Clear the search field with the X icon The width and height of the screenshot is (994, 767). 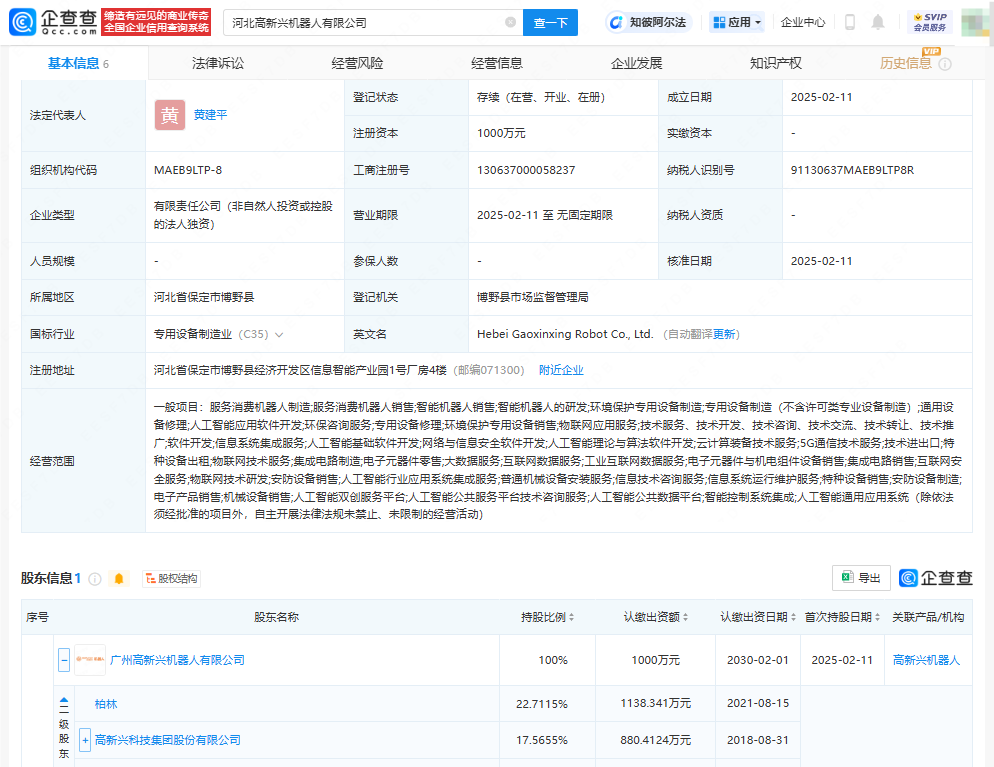[510, 22]
